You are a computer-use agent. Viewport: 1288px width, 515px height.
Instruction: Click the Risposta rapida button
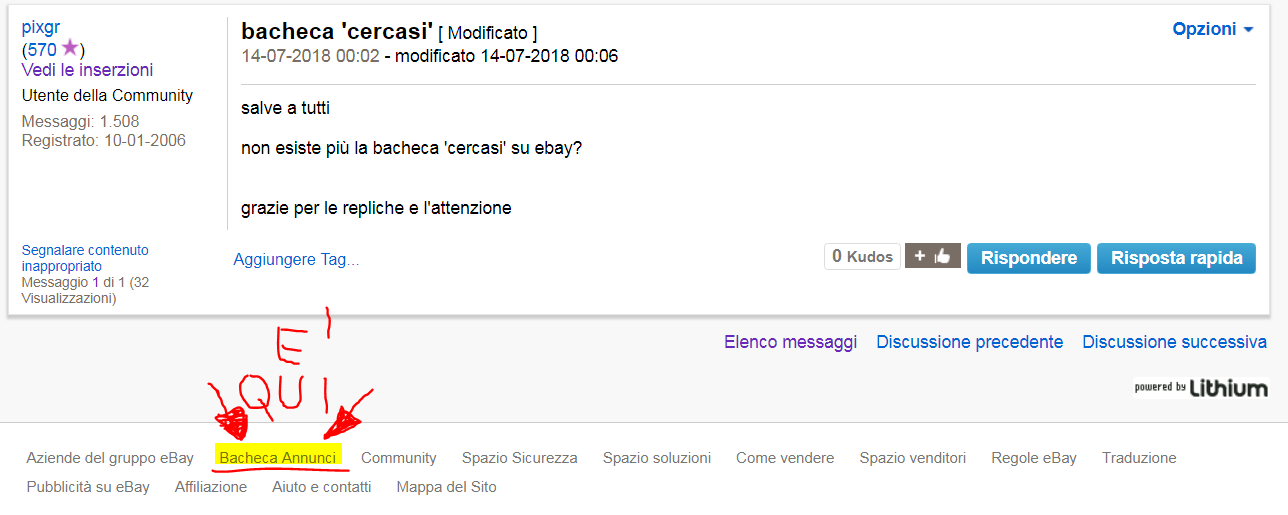tap(1176, 257)
